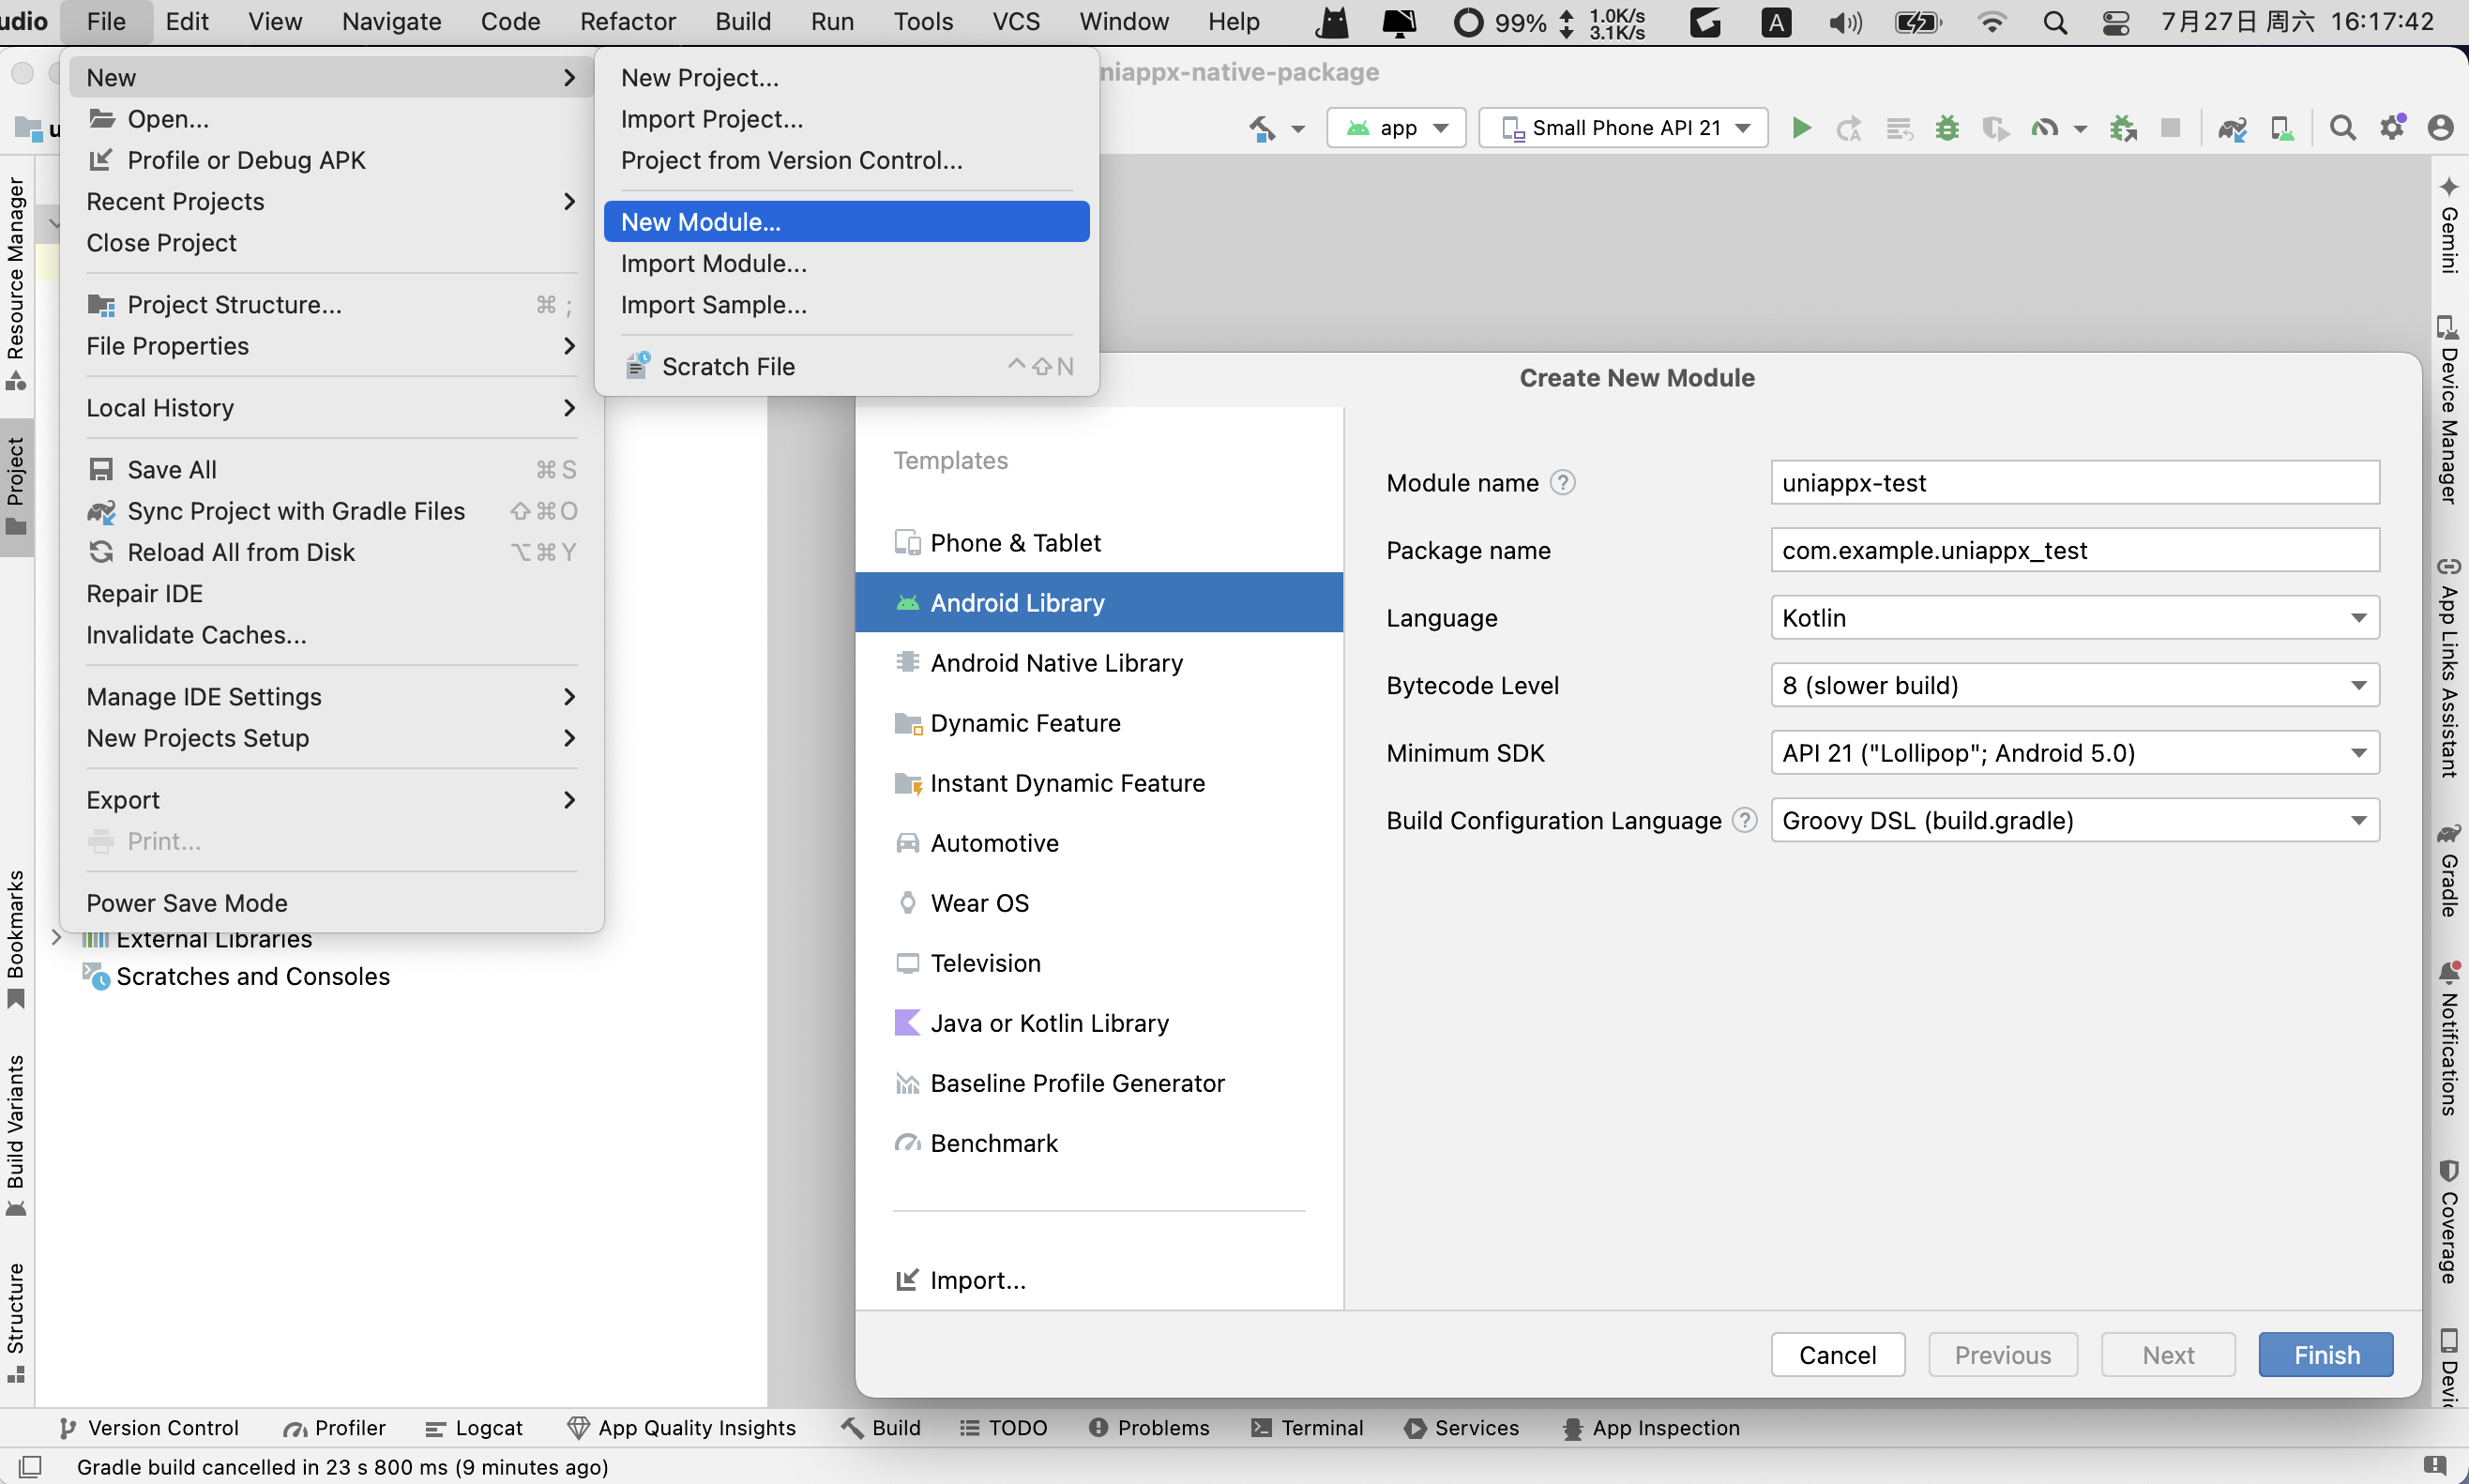2469x1484 pixels.
Task: Open the Notifications side panel
Action: 2449,1038
